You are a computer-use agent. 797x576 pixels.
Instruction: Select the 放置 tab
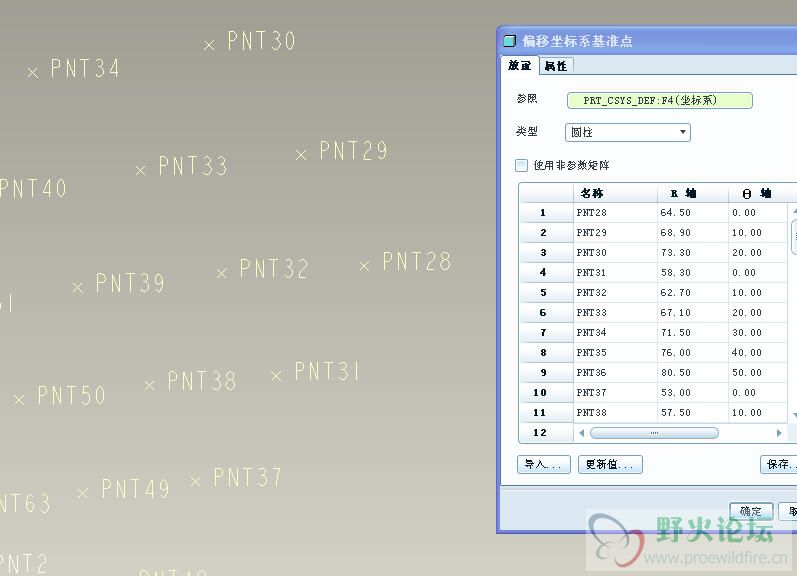coord(519,65)
